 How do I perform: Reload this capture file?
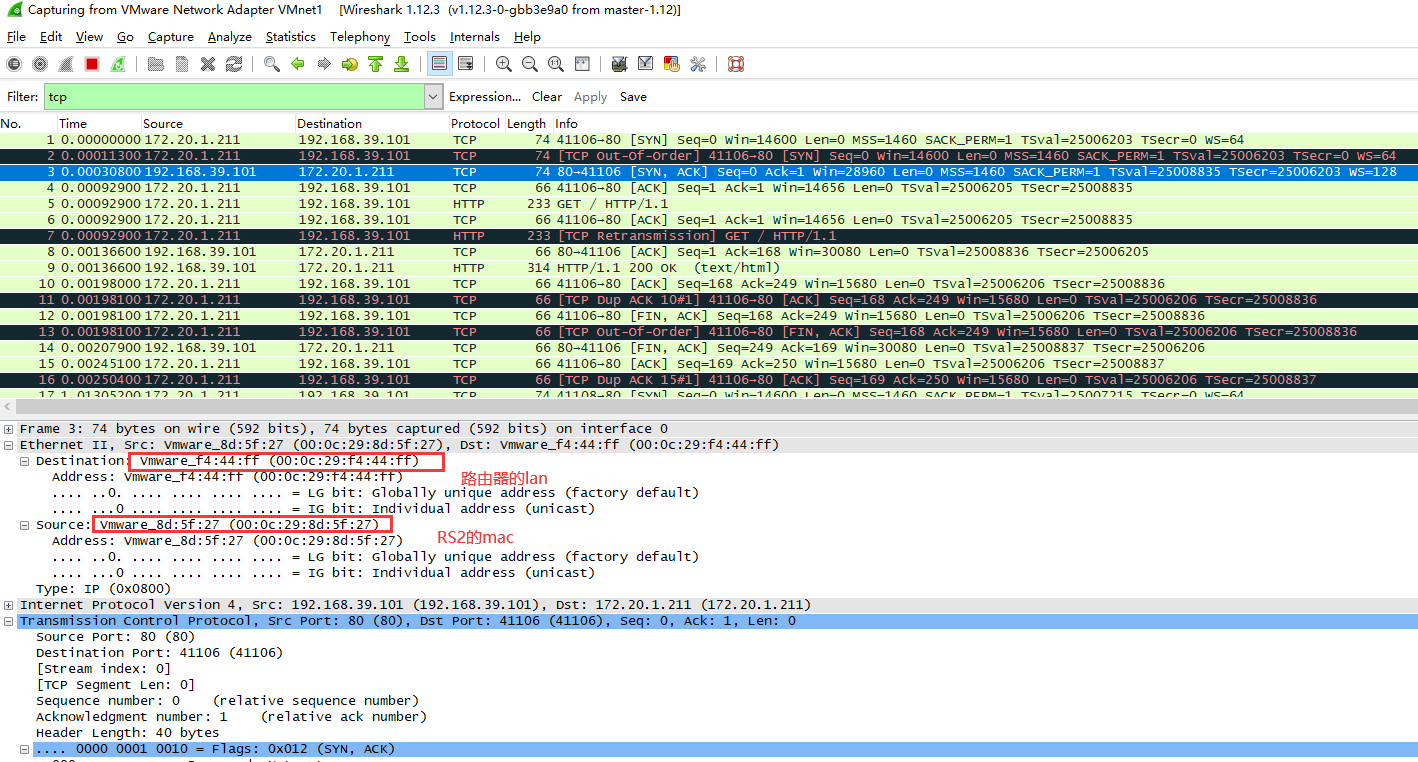coord(234,64)
